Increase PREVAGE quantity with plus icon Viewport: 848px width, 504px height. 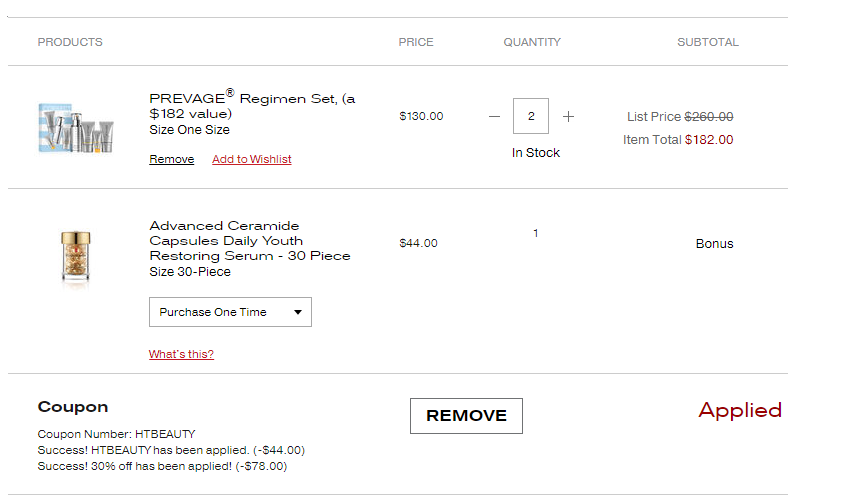pos(568,116)
